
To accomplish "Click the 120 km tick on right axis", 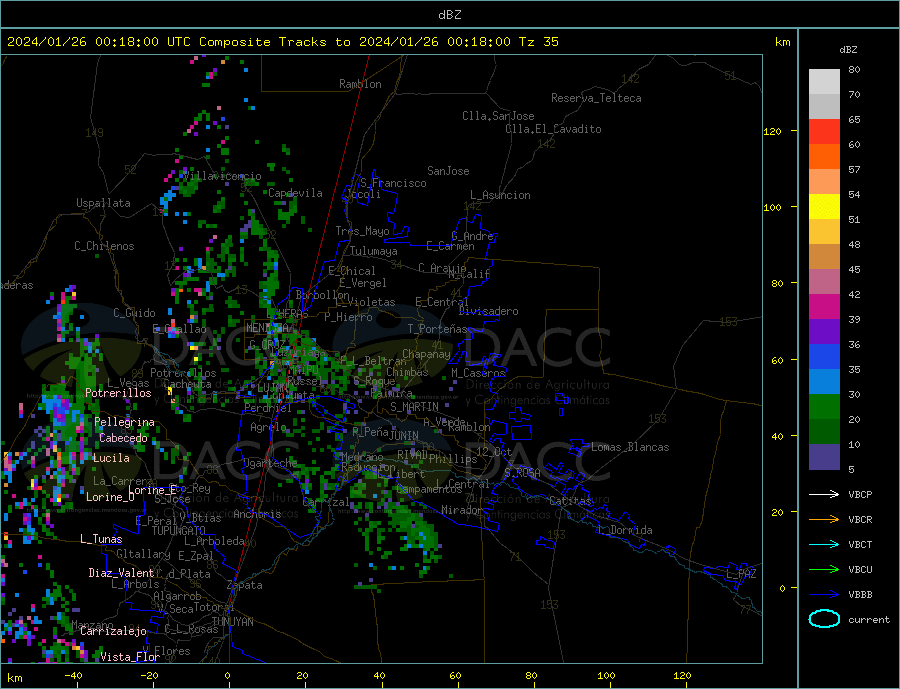I will [x=773, y=131].
